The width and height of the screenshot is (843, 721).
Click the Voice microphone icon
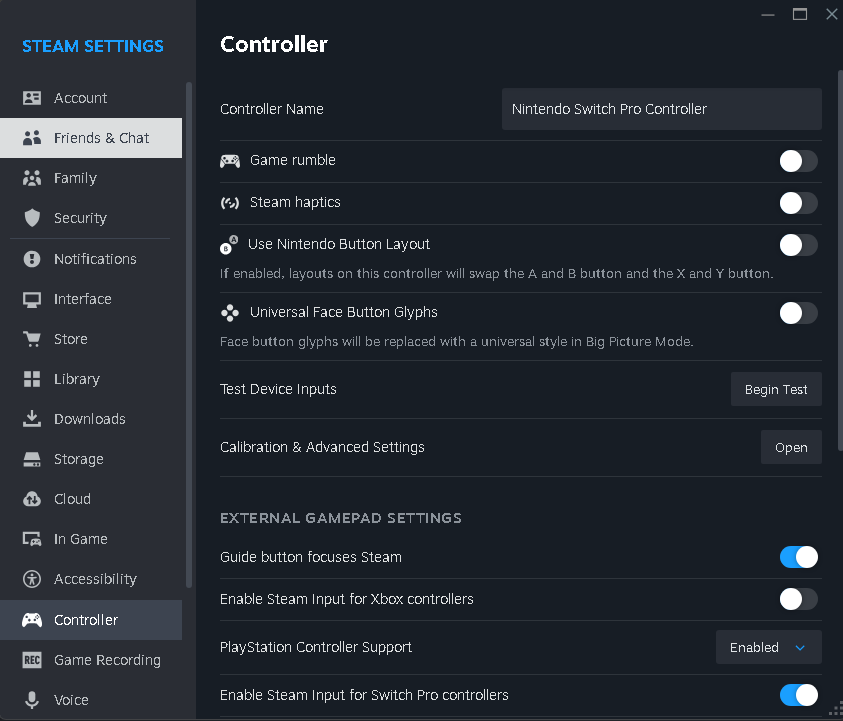(x=32, y=700)
